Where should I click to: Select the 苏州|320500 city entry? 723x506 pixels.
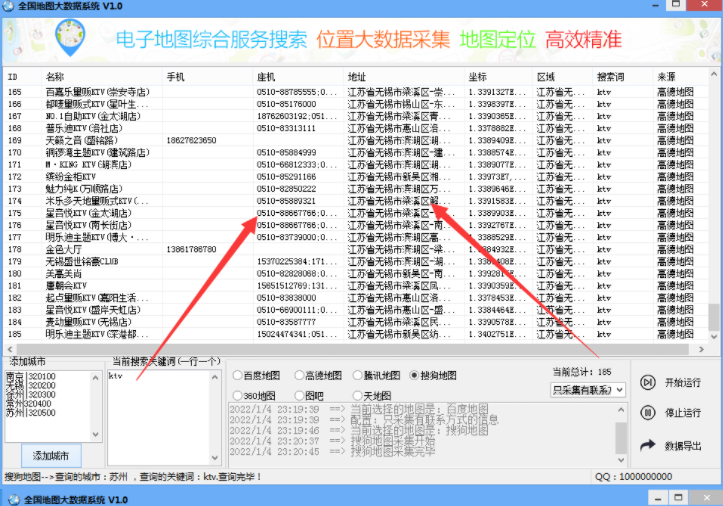[30, 413]
